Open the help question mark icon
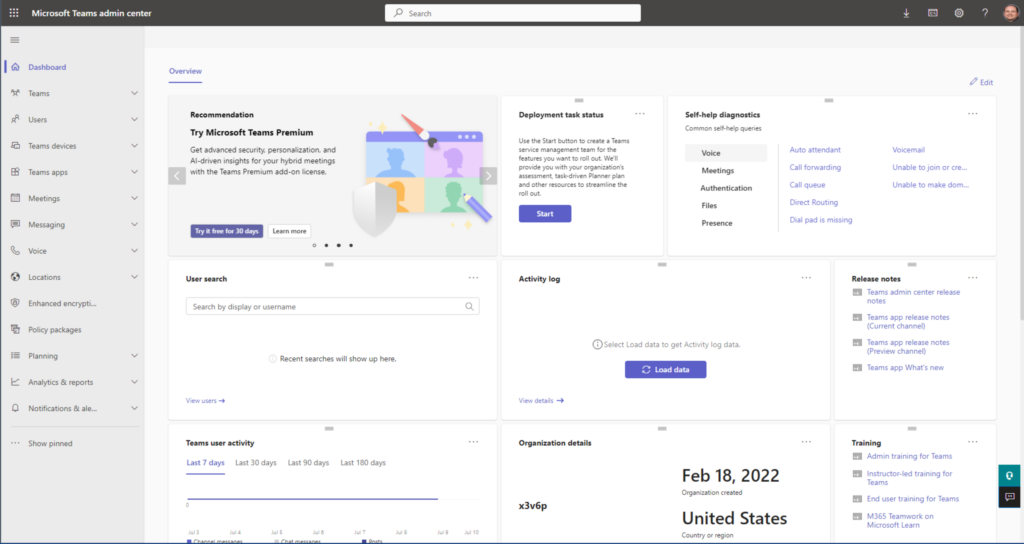Viewport: 1024px width, 544px height. 985,13
